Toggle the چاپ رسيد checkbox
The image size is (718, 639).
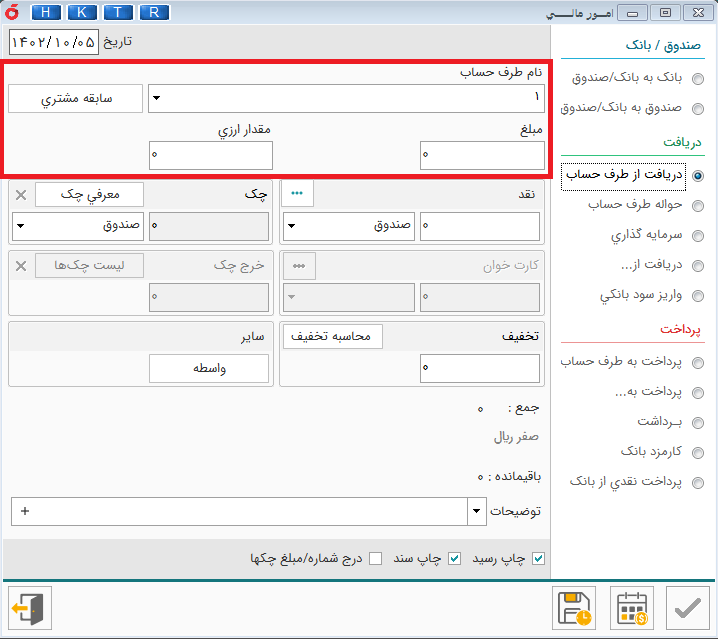539,558
